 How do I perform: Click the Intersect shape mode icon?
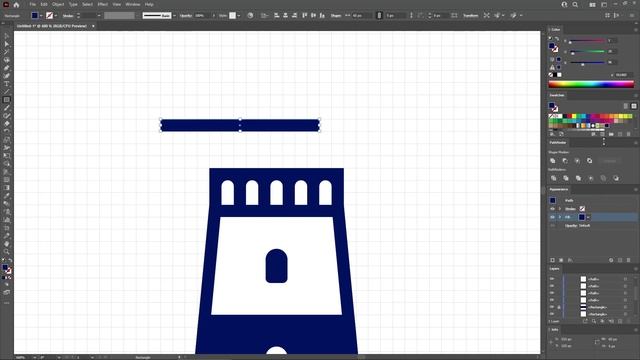[577, 161]
